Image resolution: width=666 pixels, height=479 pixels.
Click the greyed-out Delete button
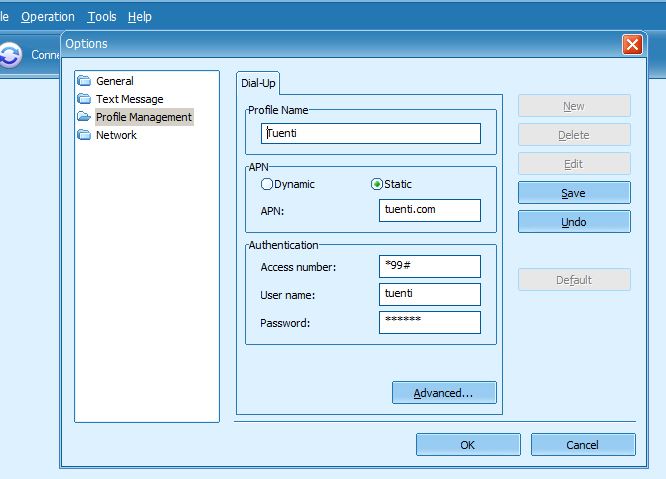click(x=574, y=135)
